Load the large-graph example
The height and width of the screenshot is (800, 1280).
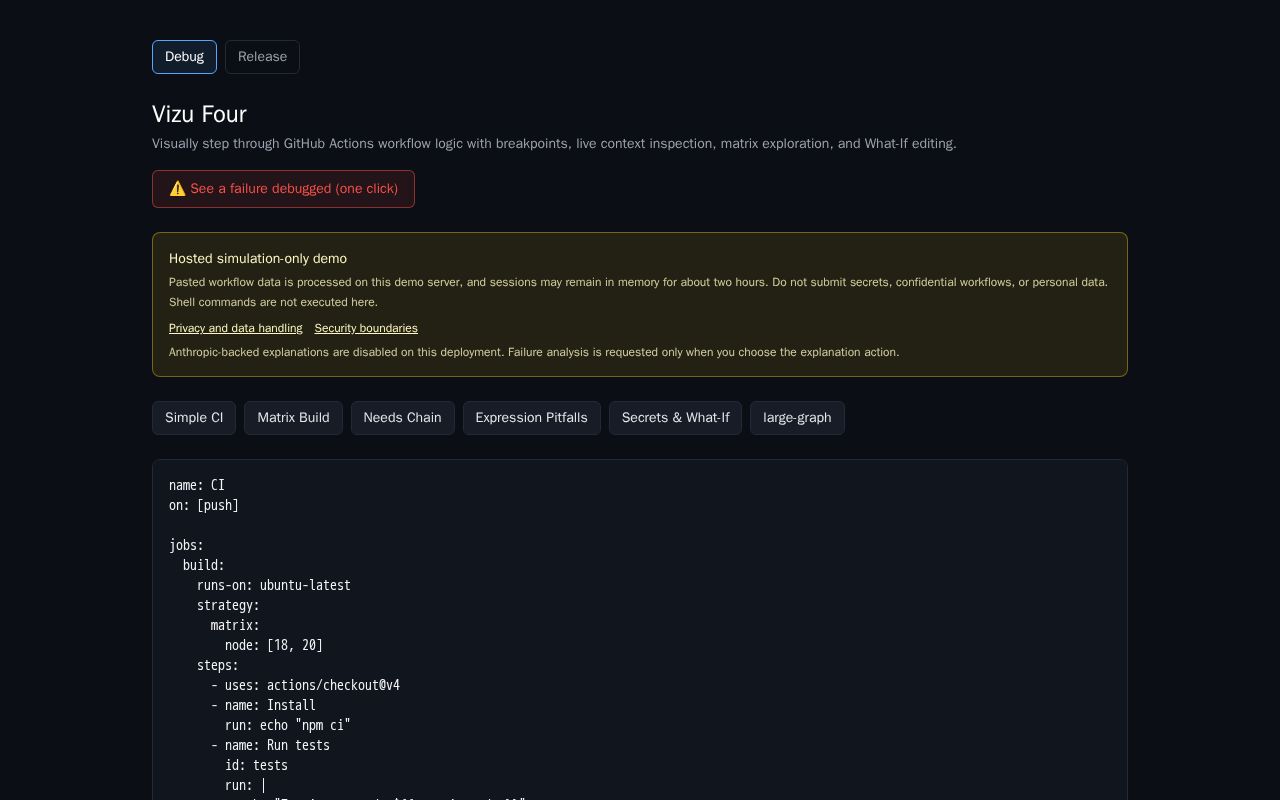click(x=797, y=418)
